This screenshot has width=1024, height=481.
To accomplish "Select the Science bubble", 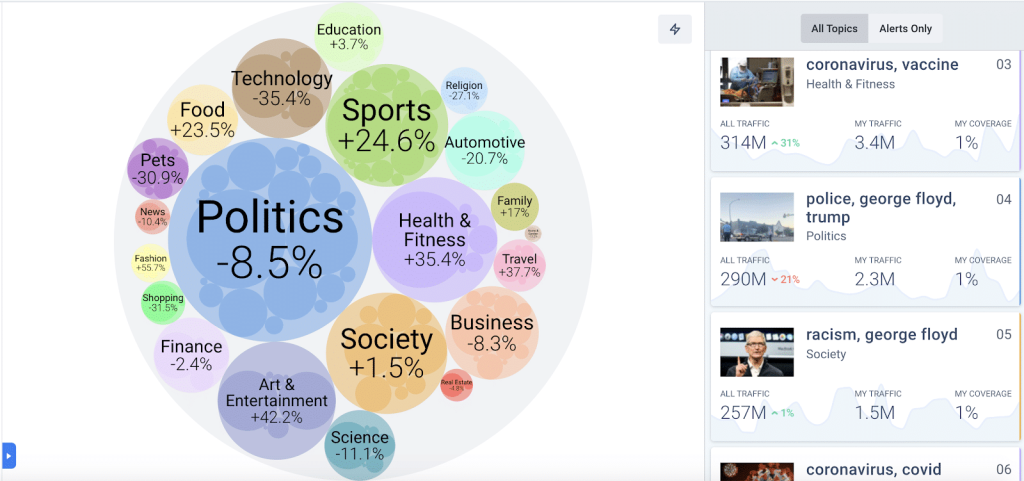I will click(359, 445).
